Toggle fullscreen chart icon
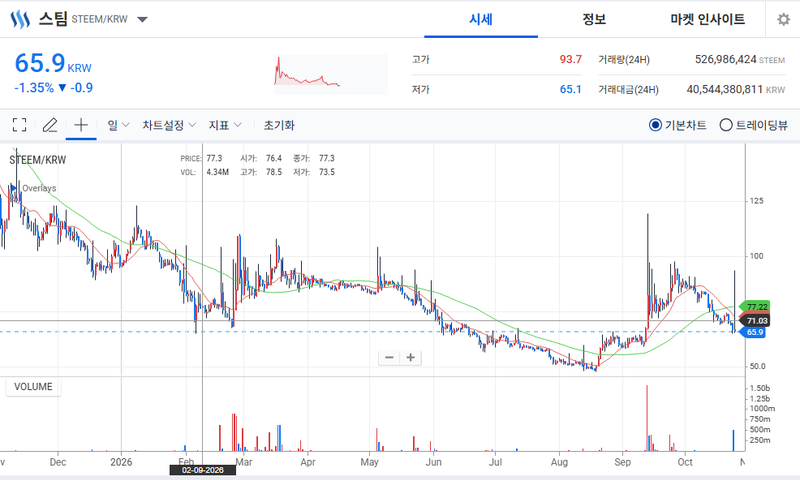The height and width of the screenshot is (480, 800). pos(19,125)
